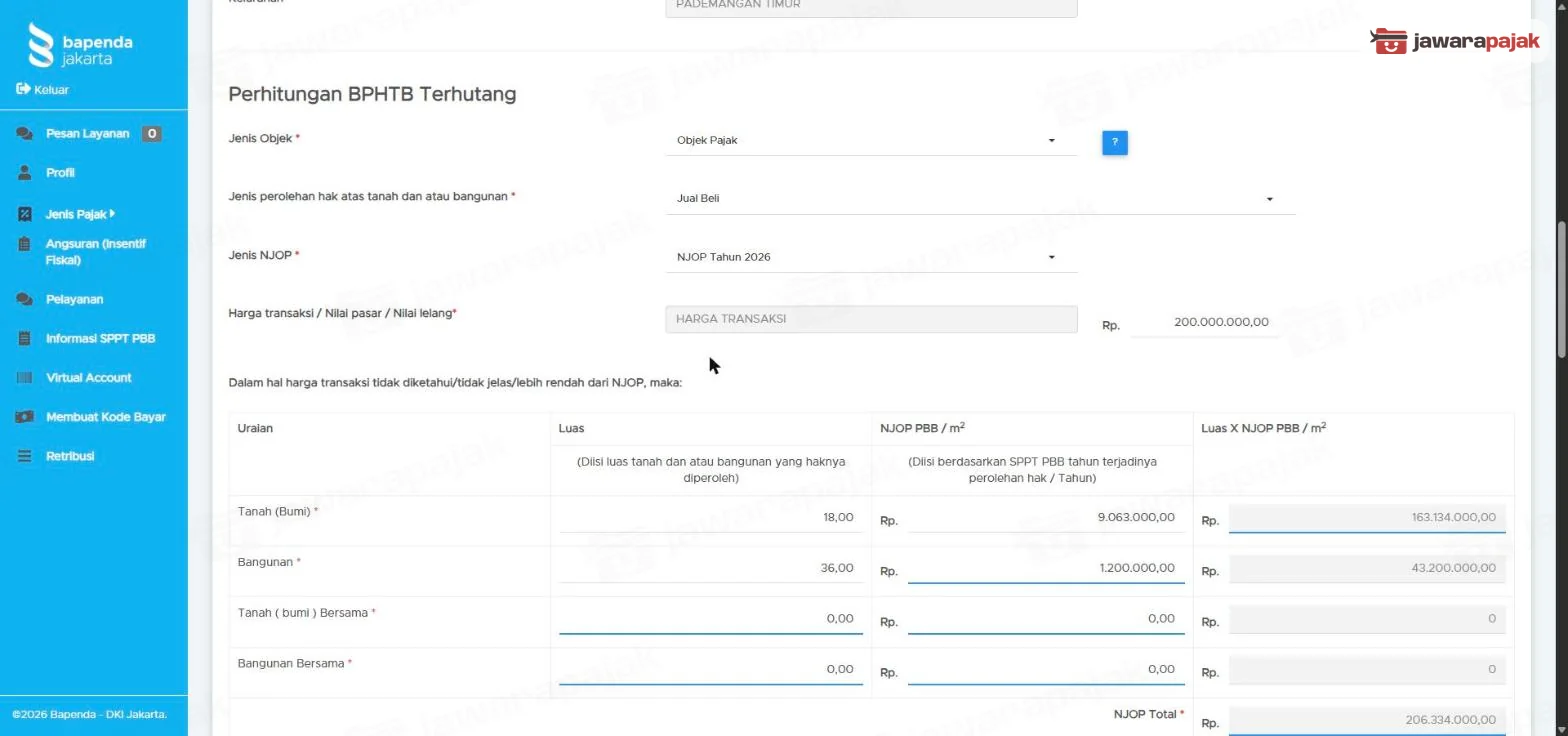The image size is (1568, 736).
Task: Click the Tanah (Bumi) NJOP PBB field
Action: 1046,518
